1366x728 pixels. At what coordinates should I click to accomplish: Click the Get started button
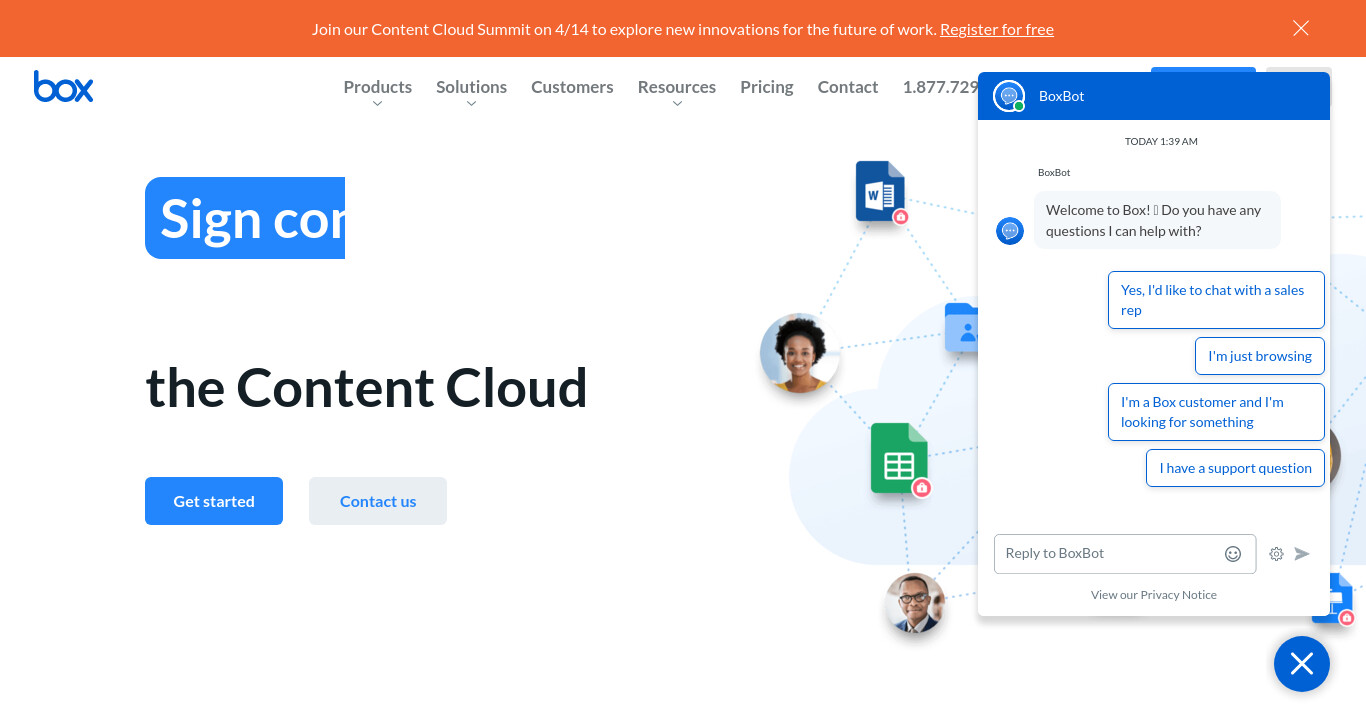(214, 501)
